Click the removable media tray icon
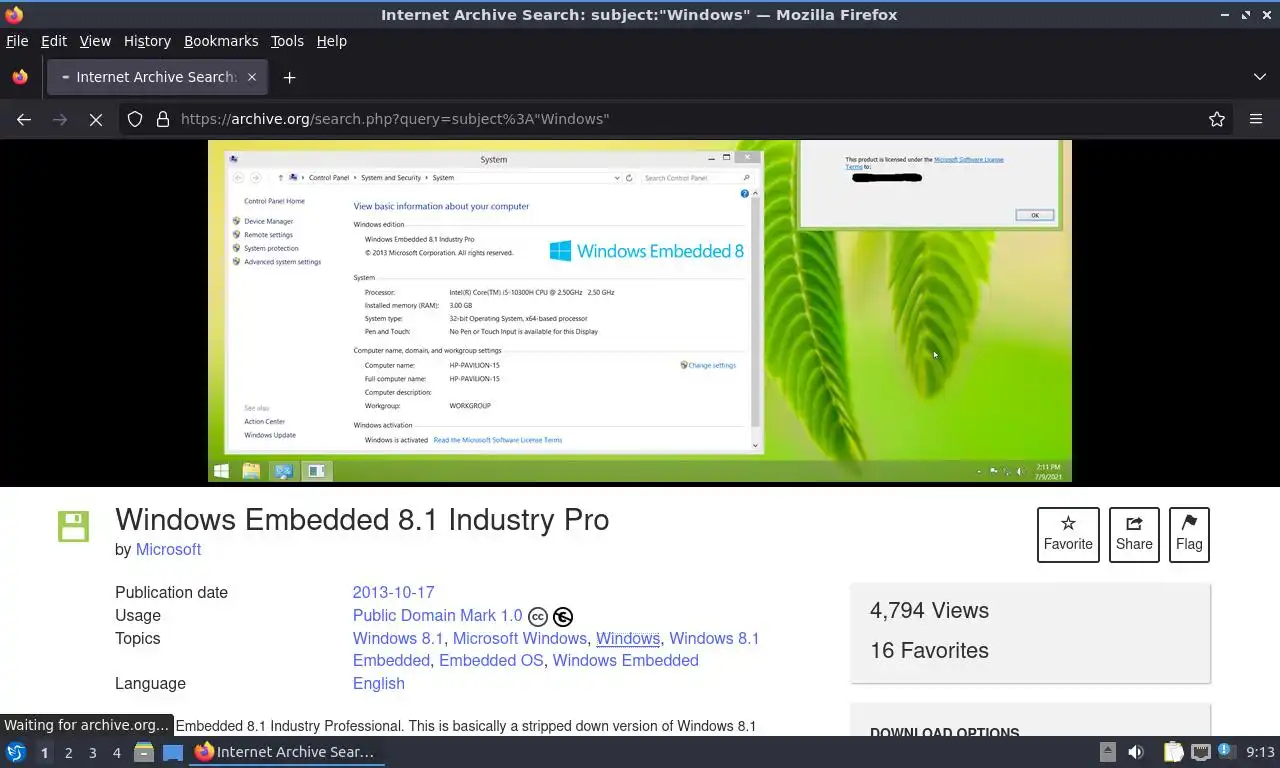 click(1108, 752)
